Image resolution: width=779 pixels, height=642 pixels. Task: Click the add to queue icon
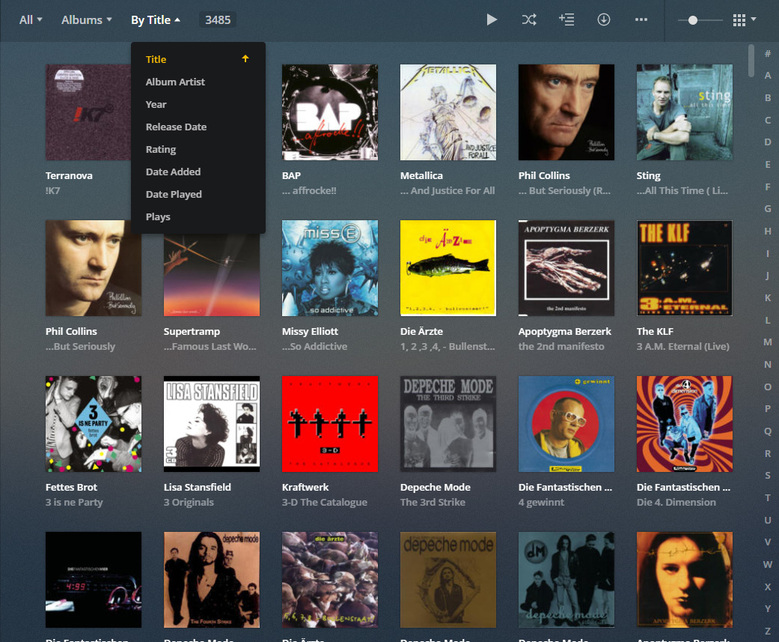(x=566, y=20)
